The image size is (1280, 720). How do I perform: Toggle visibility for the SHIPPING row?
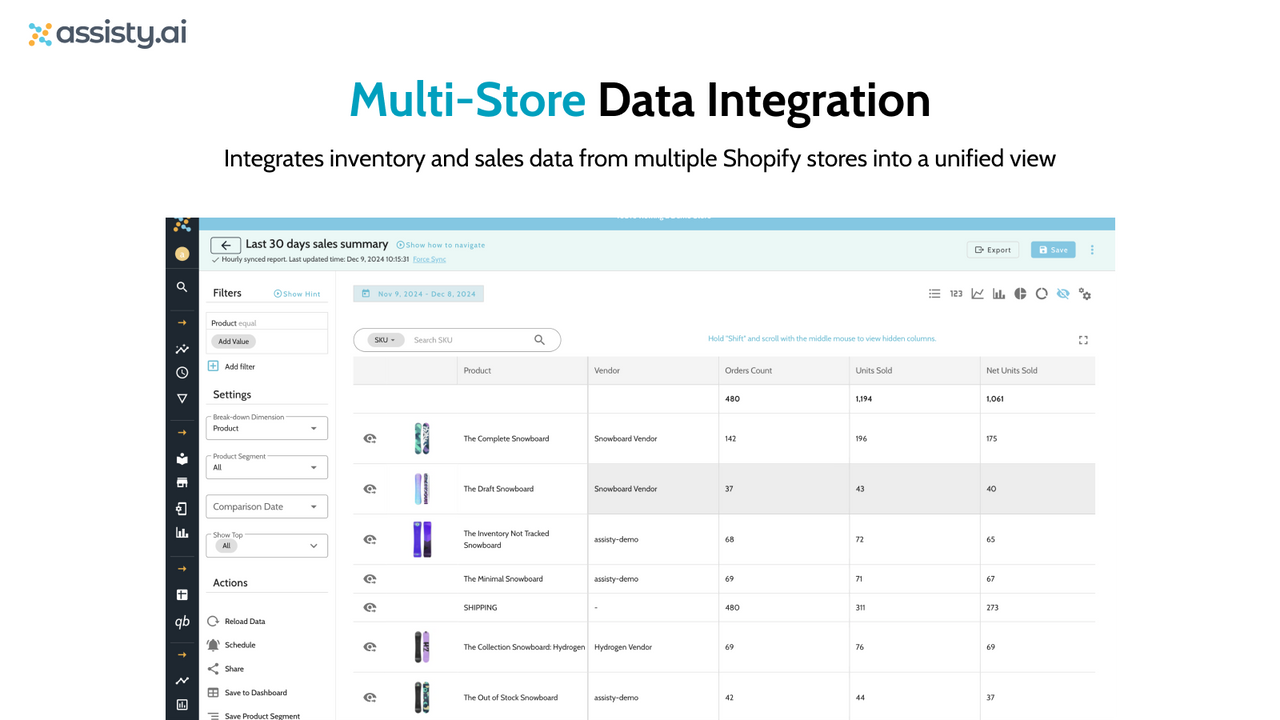pyautogui.click(x=370, y=608)
